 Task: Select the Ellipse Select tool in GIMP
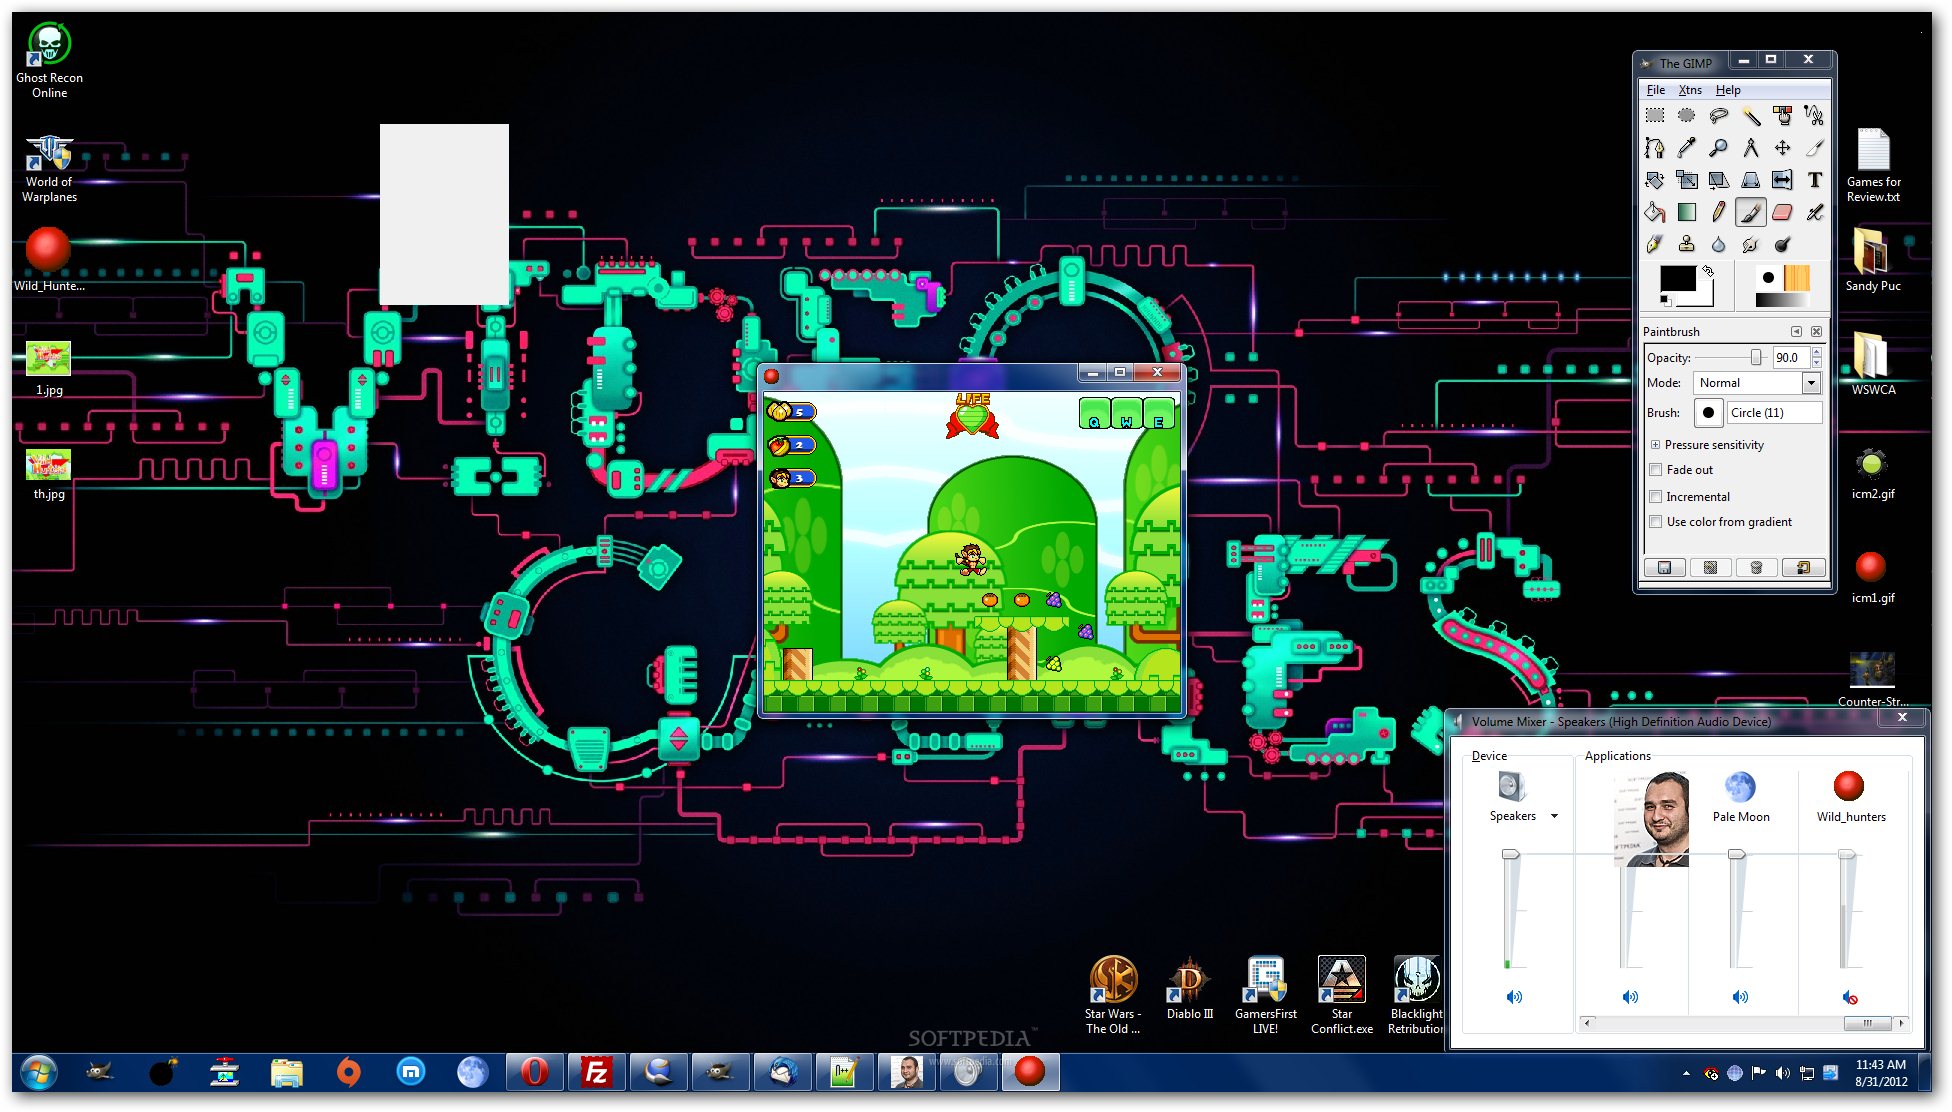(x=1687, y=116)
